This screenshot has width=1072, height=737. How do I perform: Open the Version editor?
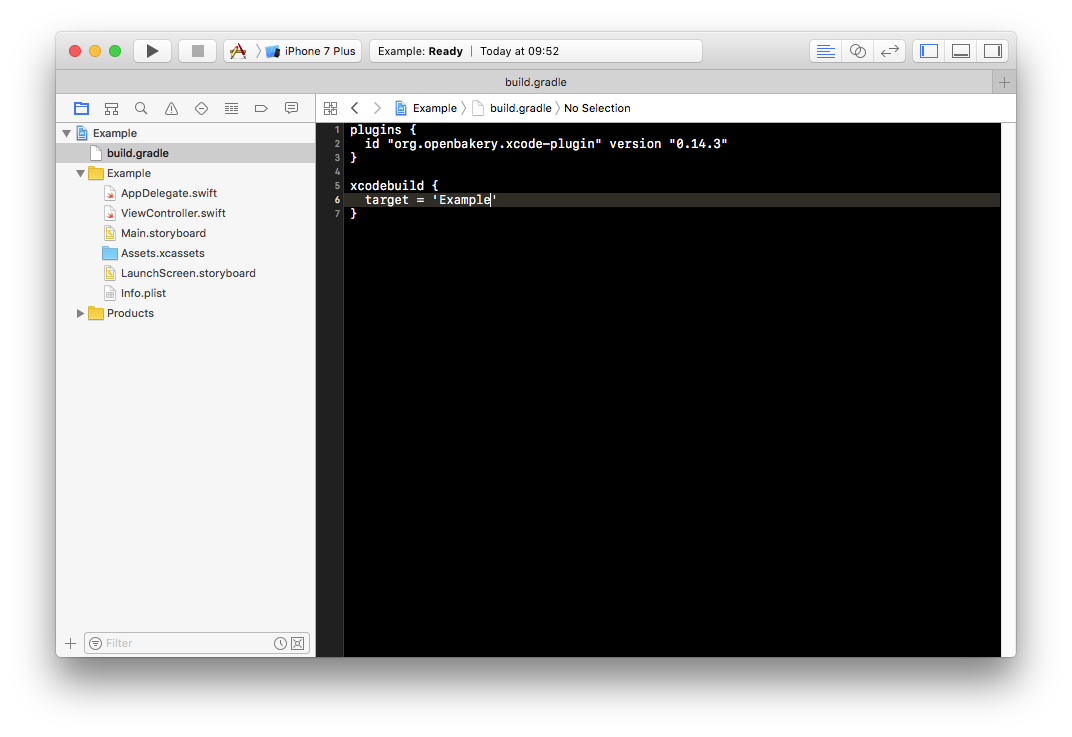pos(889,51)
